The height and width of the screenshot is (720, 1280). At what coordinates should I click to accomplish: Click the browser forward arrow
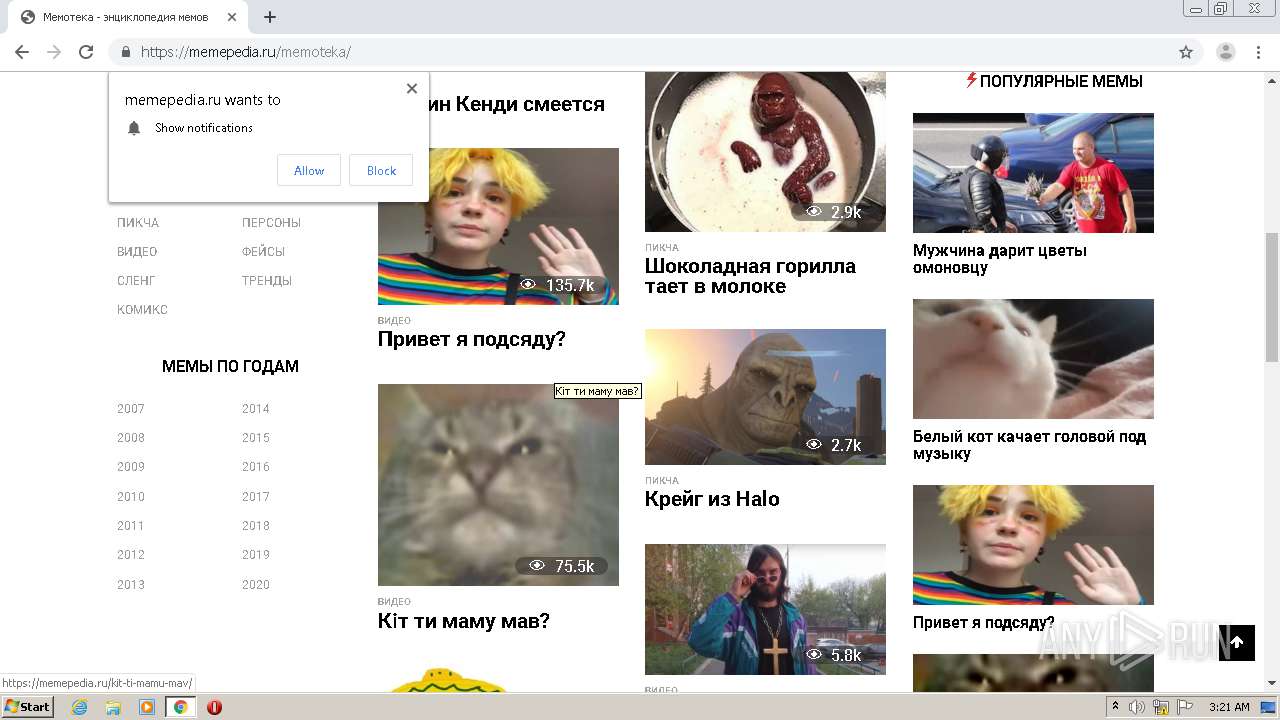[54, 52]
